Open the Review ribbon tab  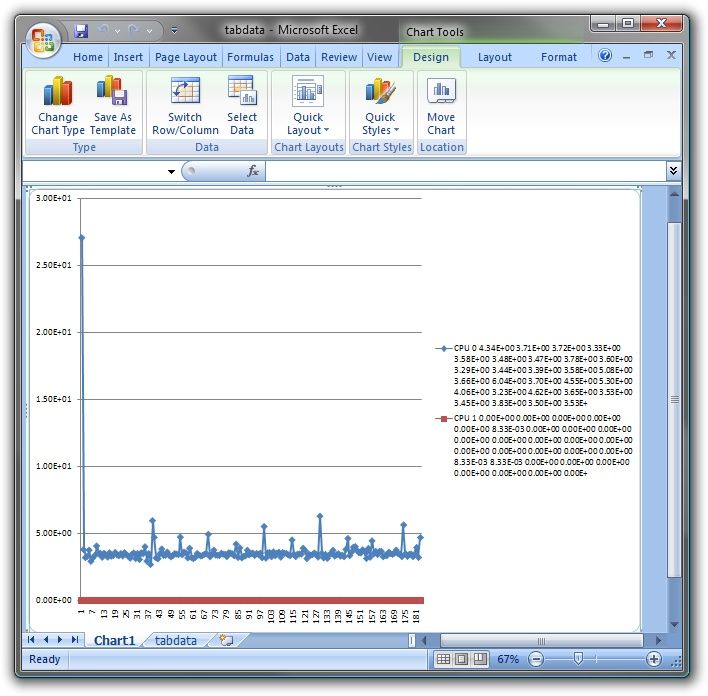click(x=339, y=57)
